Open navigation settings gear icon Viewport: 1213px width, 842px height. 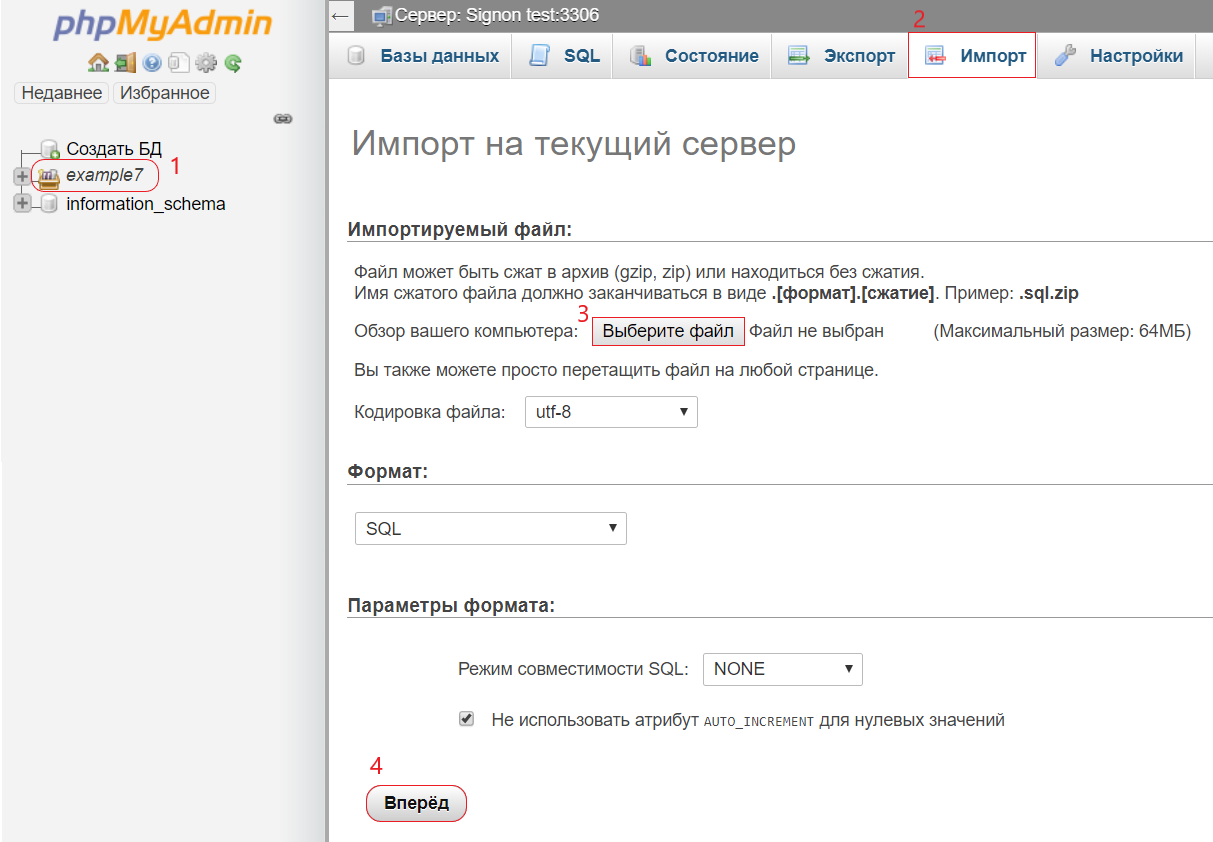206,63
